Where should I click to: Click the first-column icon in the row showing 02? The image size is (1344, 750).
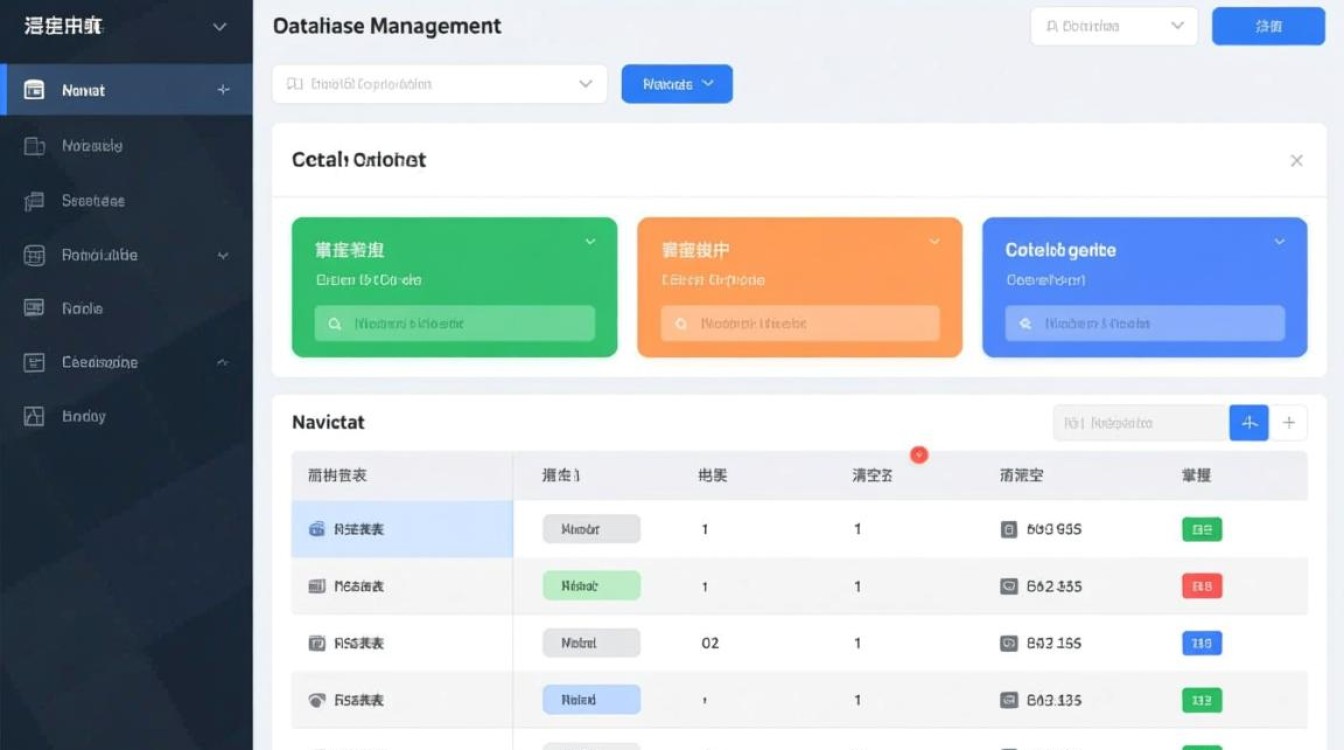coord(317,643)
